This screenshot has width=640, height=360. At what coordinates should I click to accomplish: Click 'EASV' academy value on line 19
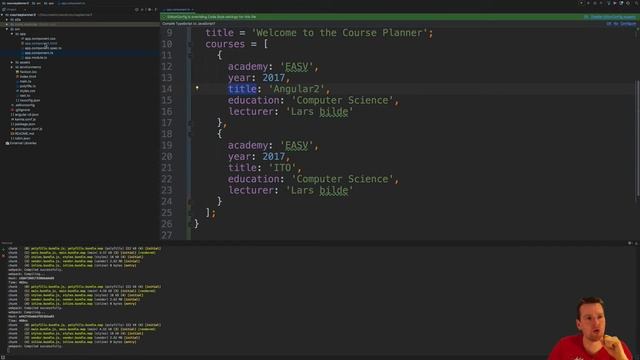pos(297,145)
